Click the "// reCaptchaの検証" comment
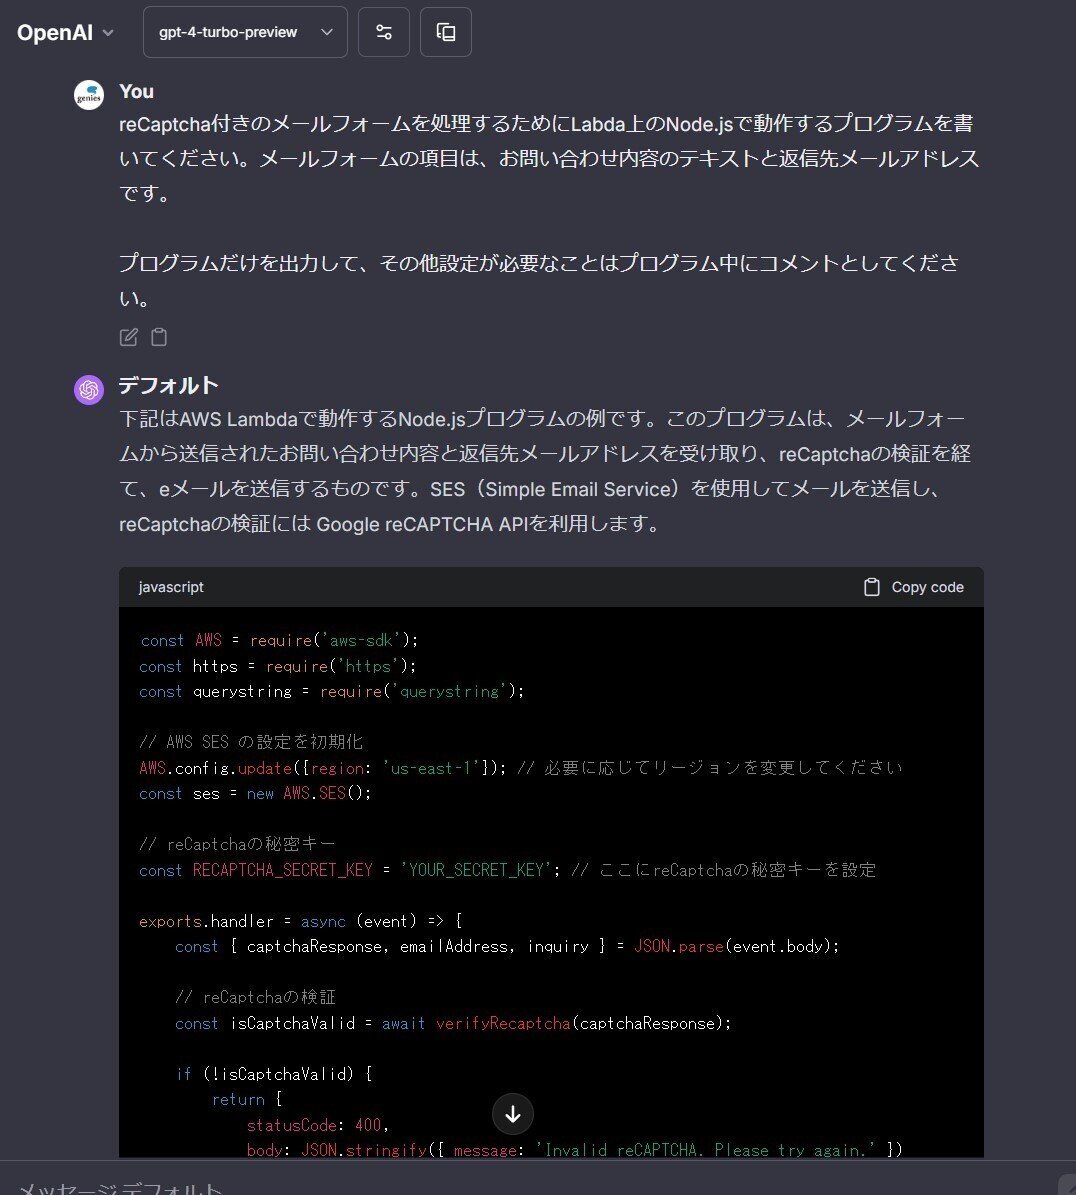This screenshot has width=1076, height=1195. point(255,997)
